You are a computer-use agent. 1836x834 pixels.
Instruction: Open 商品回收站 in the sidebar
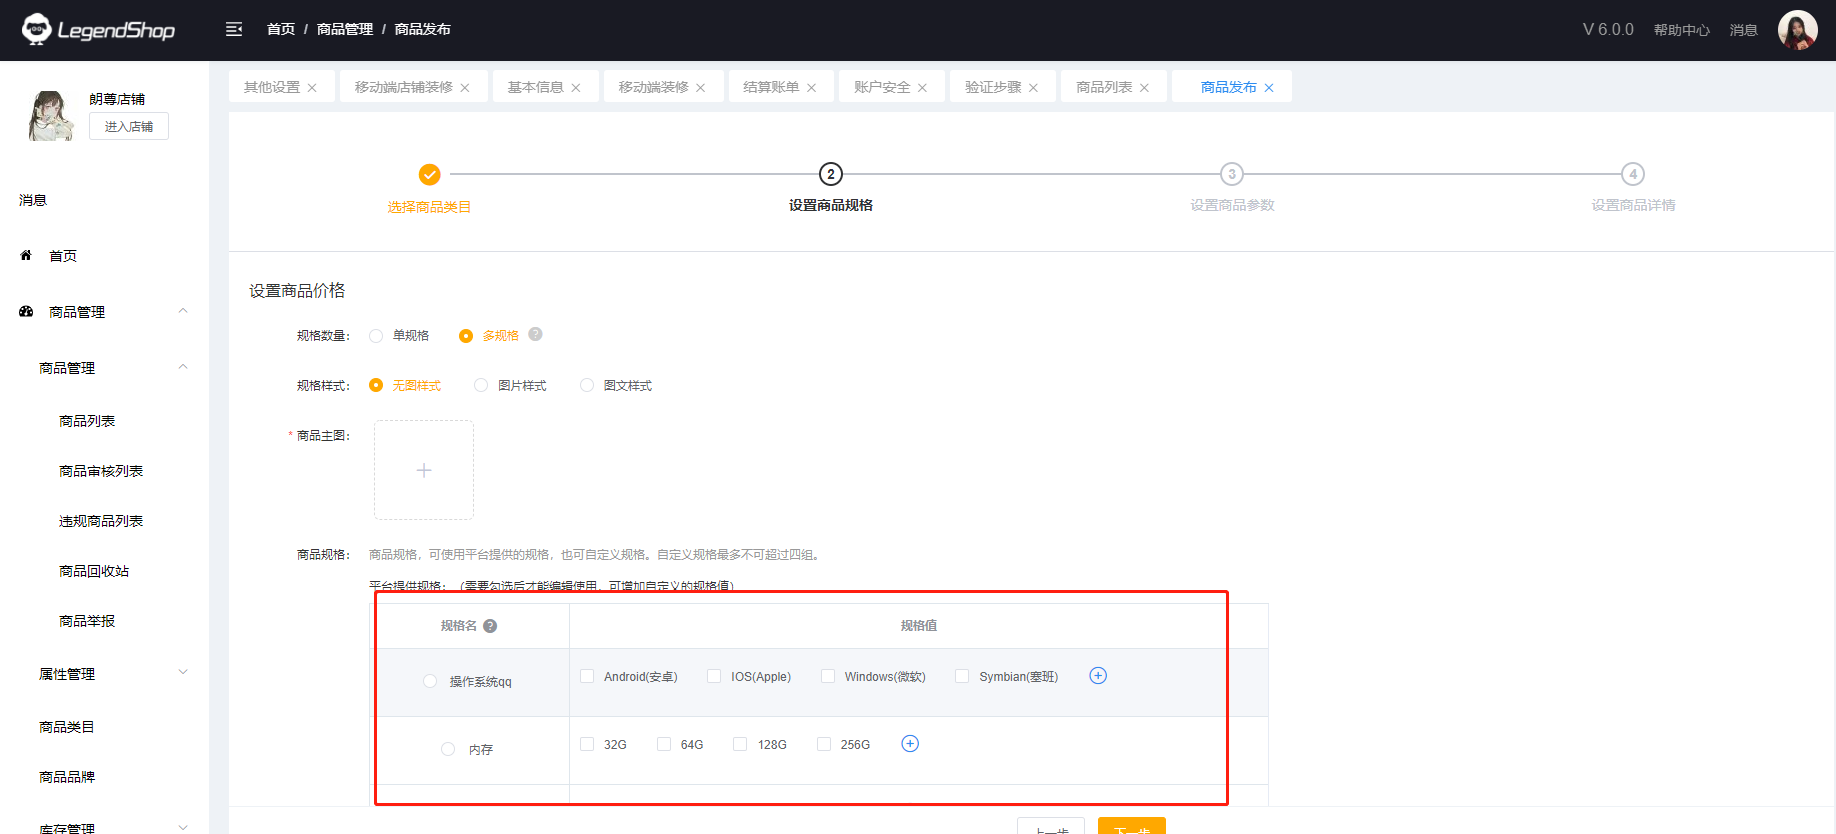click(94, 571)
